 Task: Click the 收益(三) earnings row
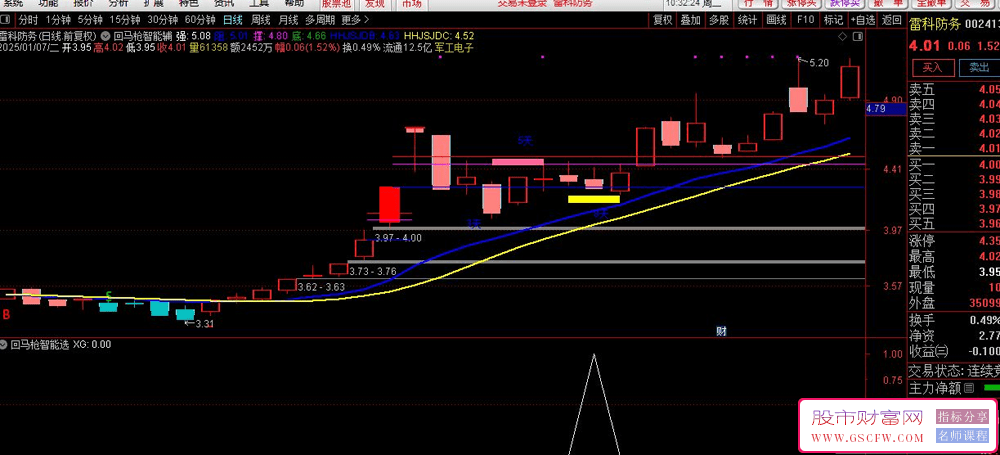tap(953, 351)
